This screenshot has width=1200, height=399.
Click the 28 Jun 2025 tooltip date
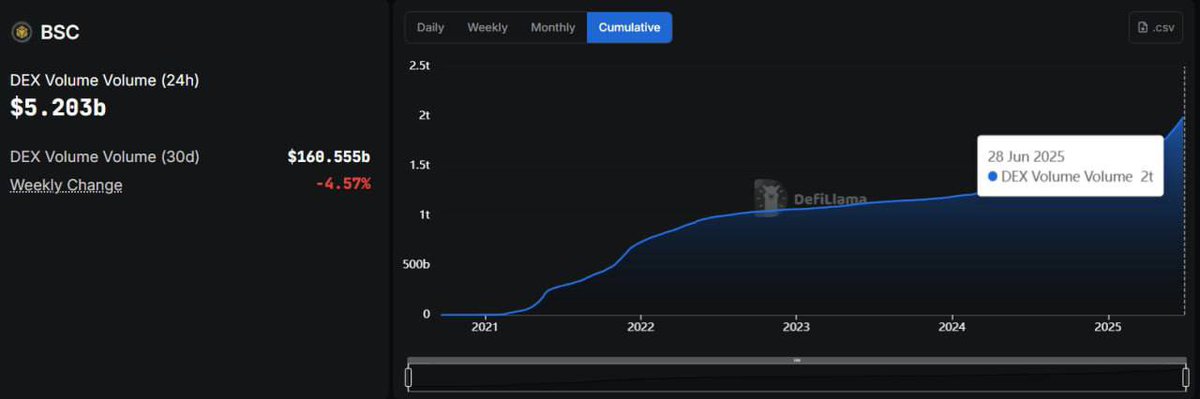pyautogui.click(x=1026, y=156)
